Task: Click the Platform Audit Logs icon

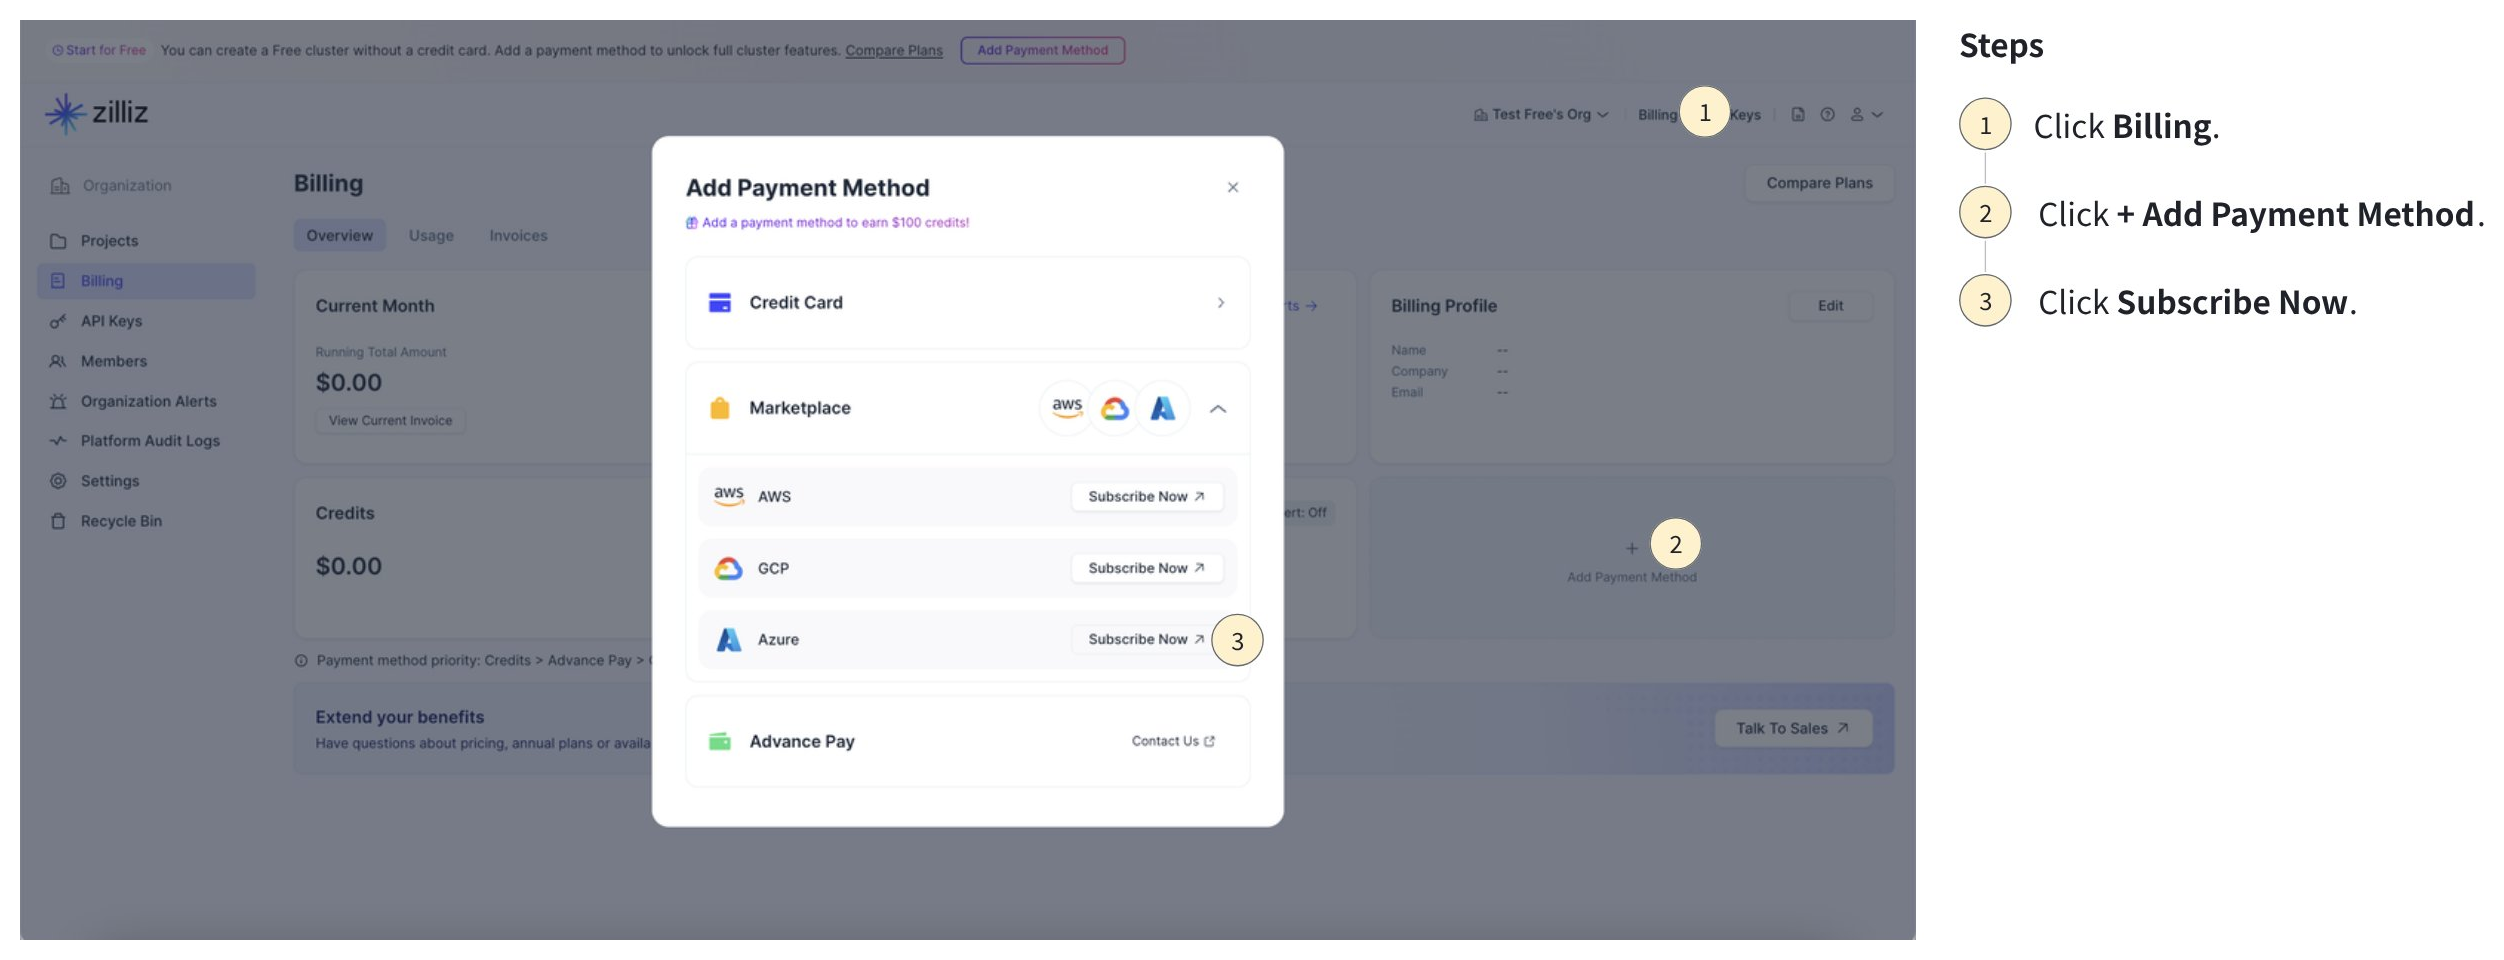Action: (x=58, y=441)
